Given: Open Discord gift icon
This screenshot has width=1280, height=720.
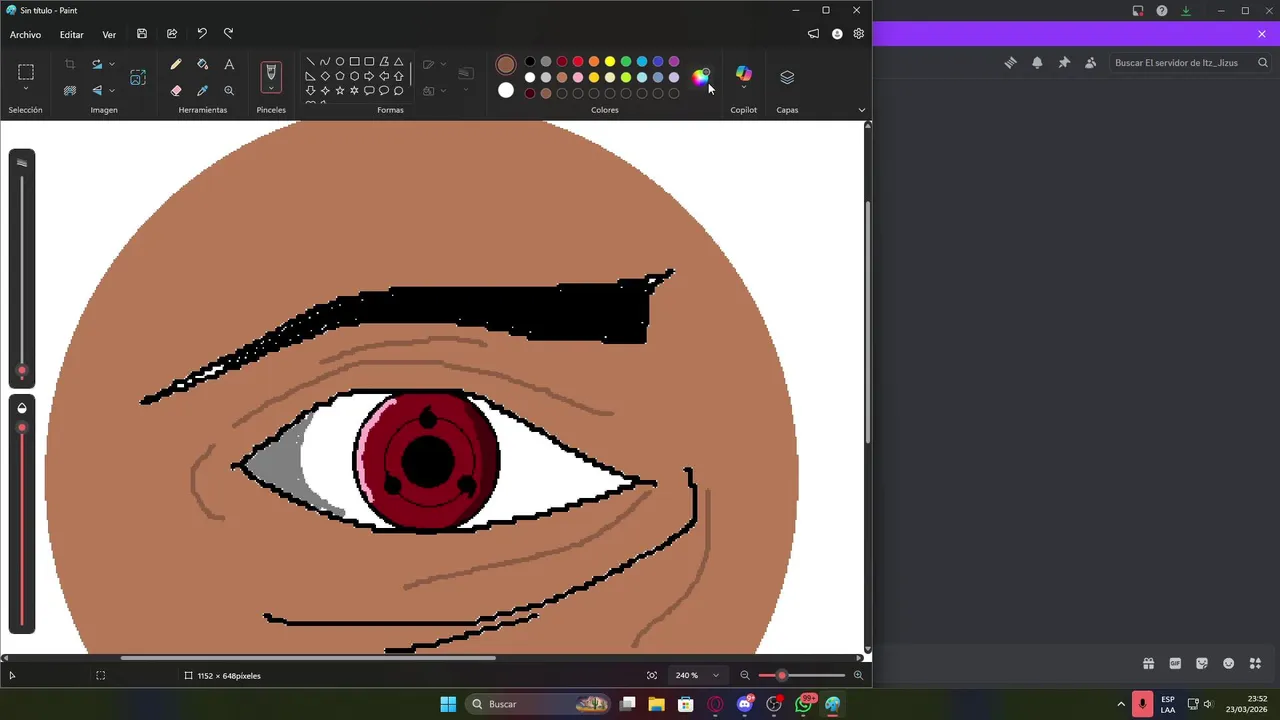Looking at the screenshot, I should point(1148,663).
